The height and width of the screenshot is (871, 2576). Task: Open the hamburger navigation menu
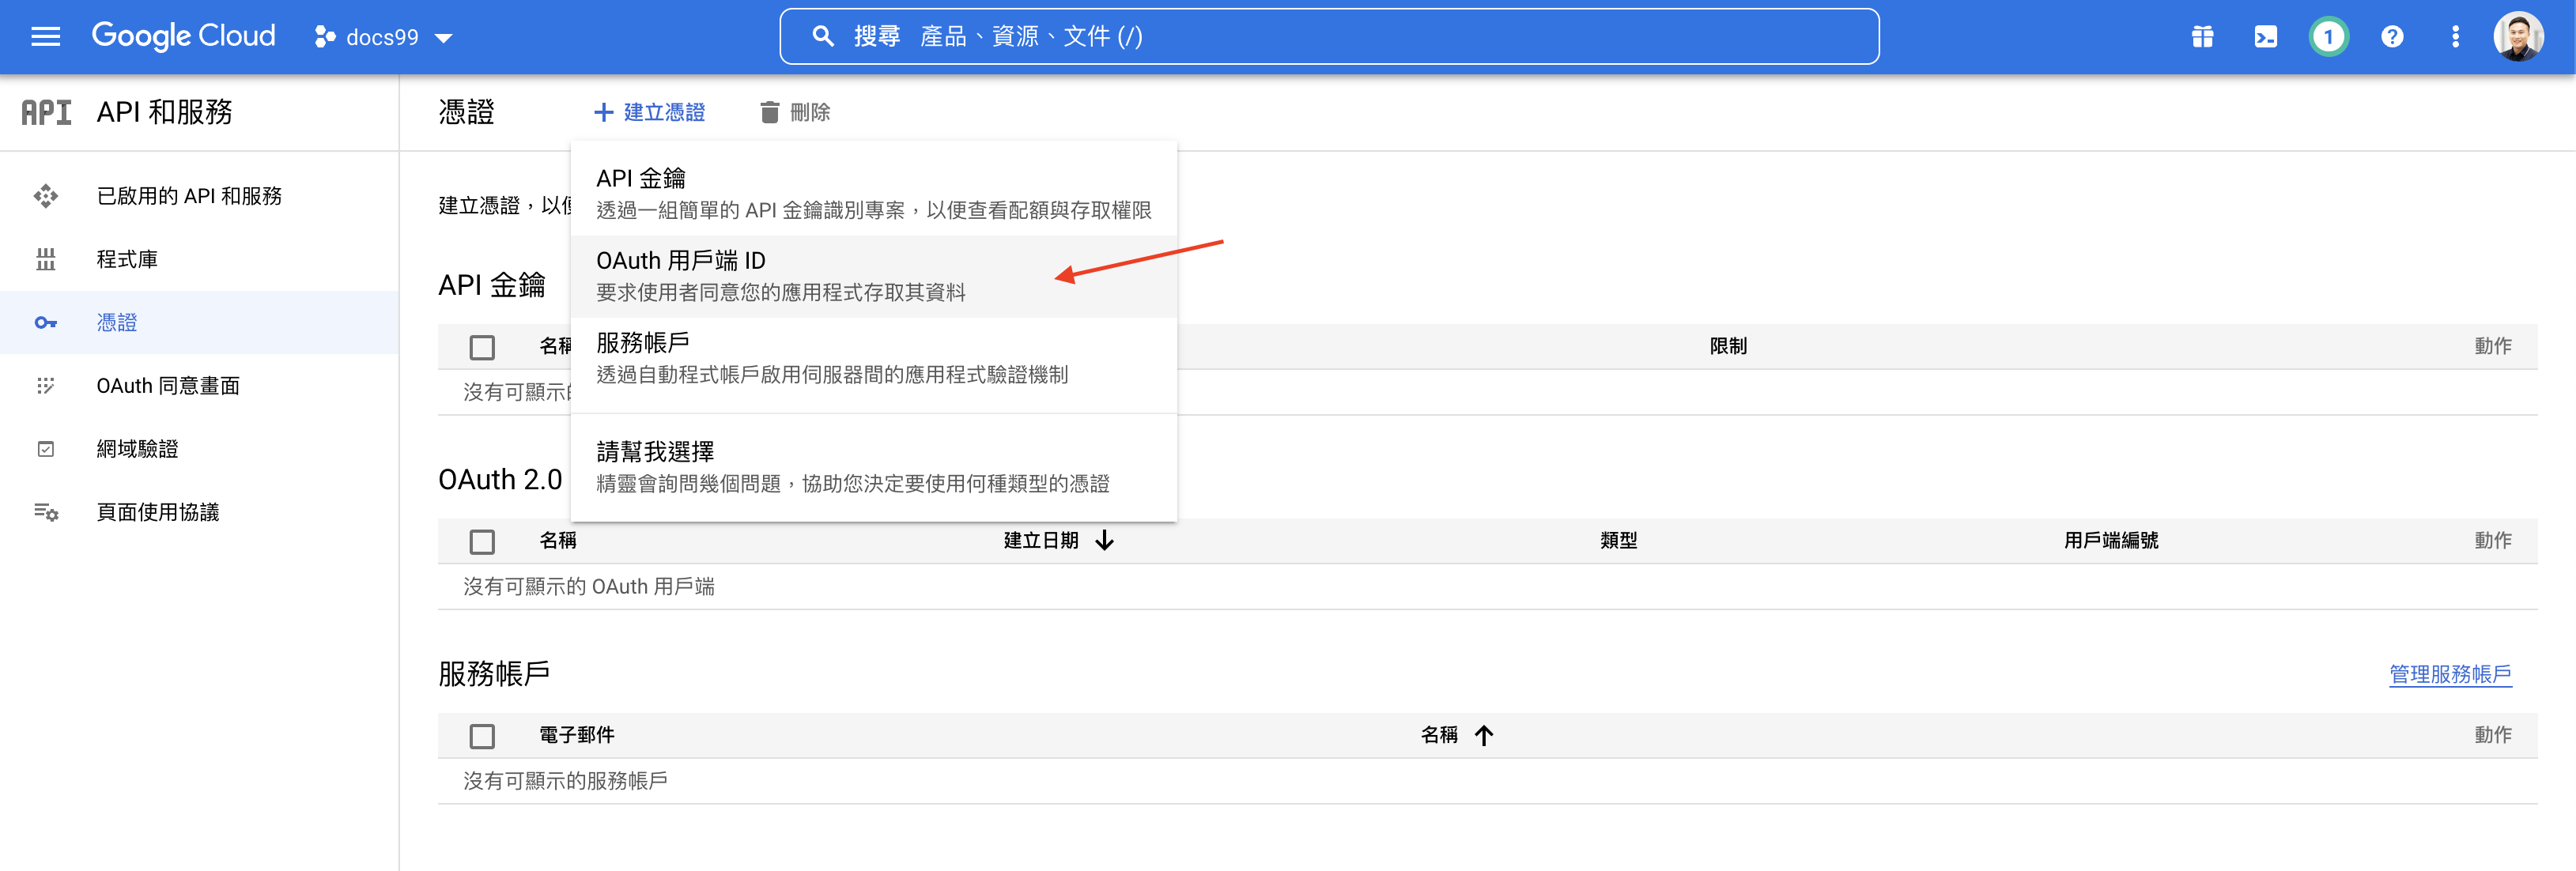[x=46, y=37]
